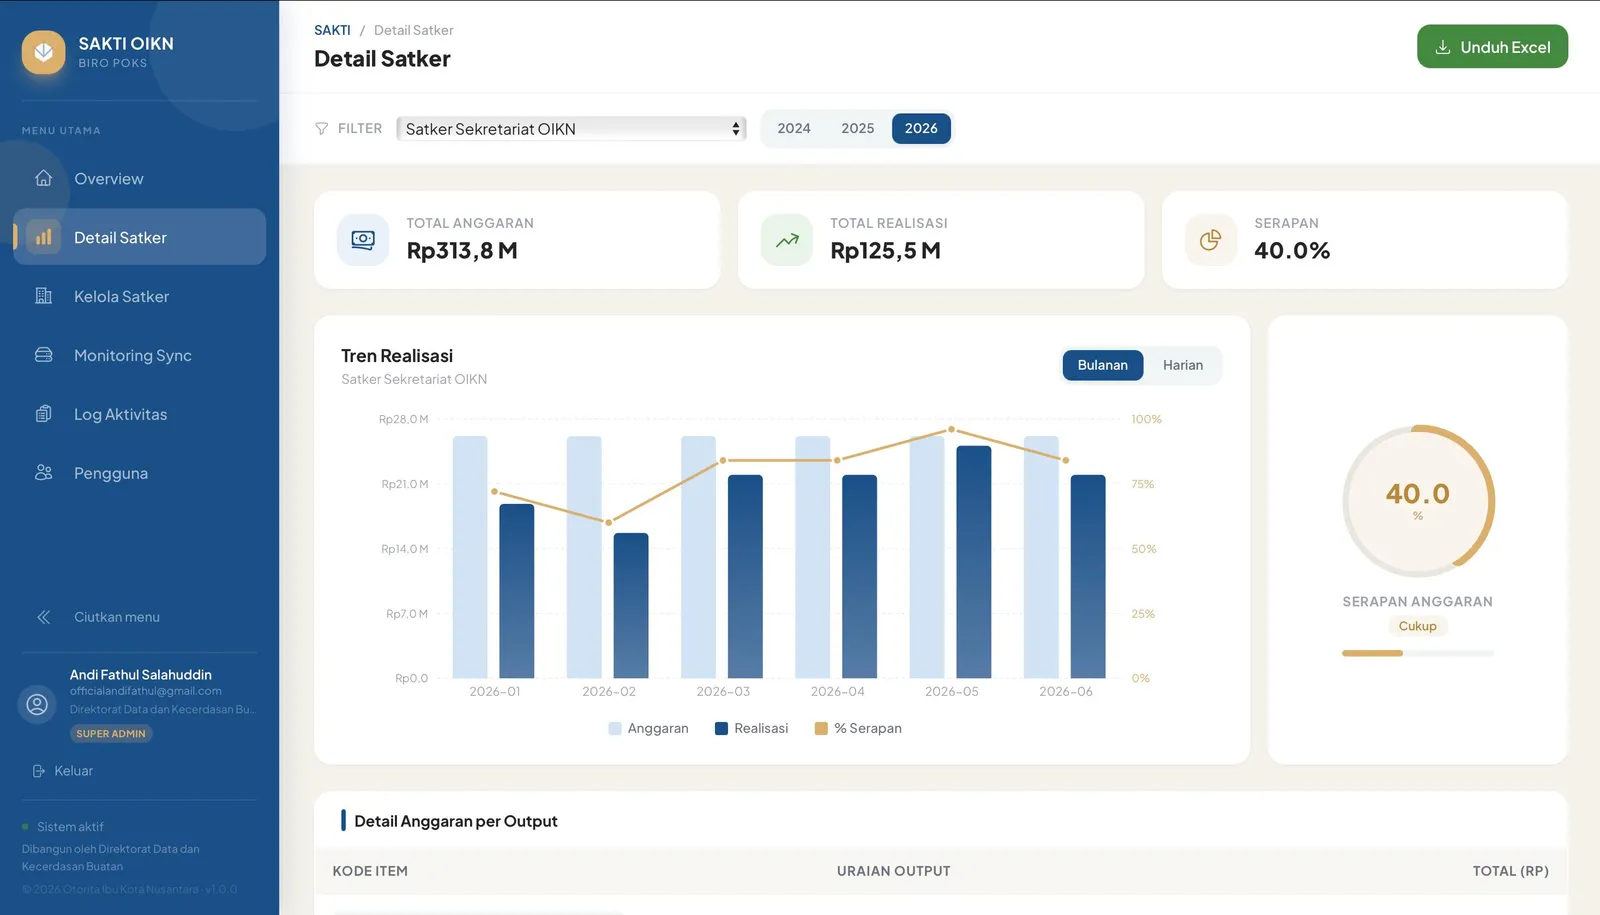
Task: Click the SAKTI OIKN logo icon
Action: tap(43, 52)
